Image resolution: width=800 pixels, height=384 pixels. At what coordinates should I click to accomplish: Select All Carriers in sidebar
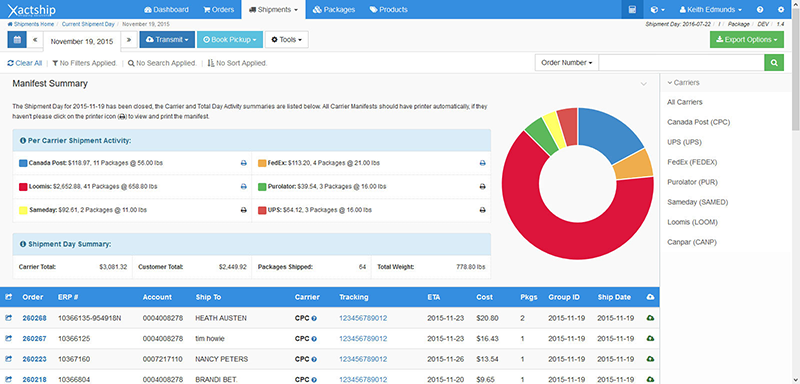click(685, 102)
